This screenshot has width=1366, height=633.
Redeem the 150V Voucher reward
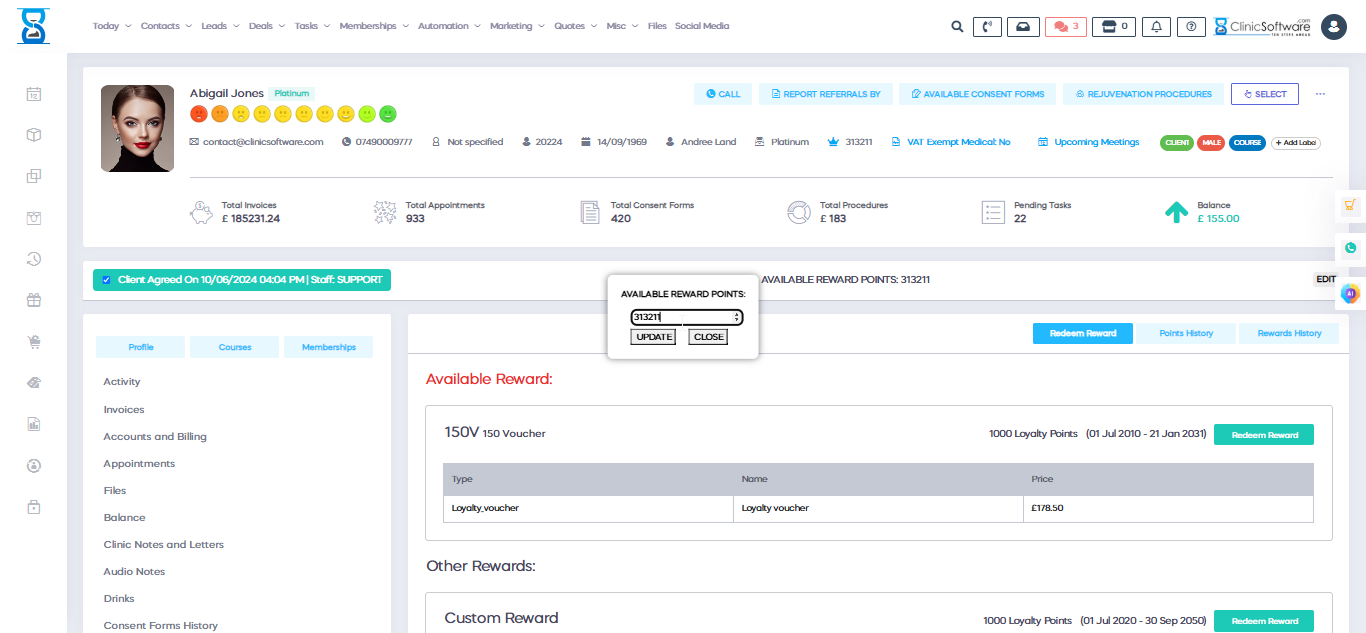coord(1264,435)
